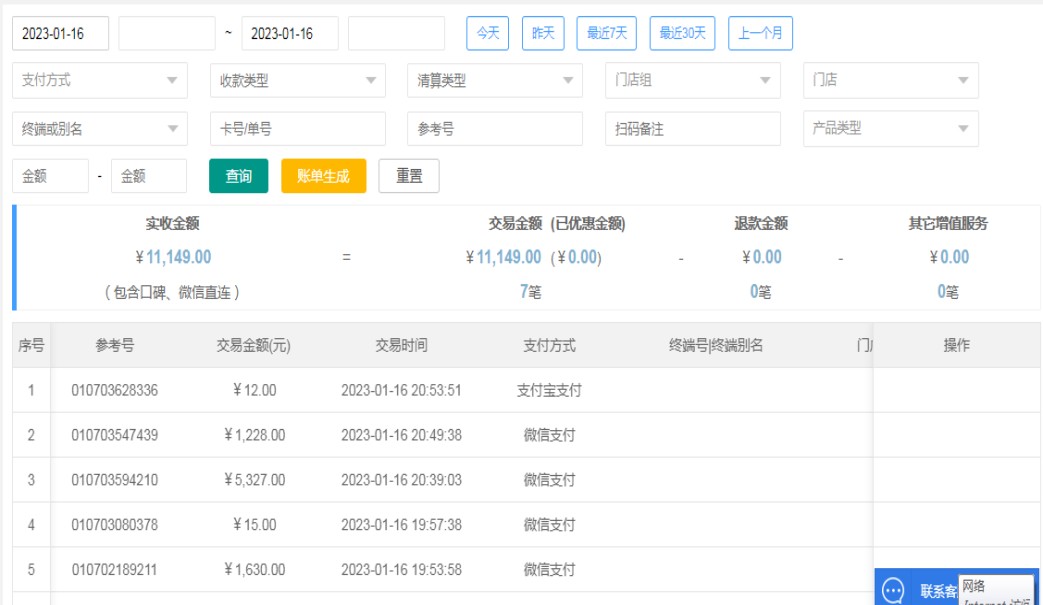1043x605 pixels.
Task: Click the start date field 2023-01-16
Action: click(x=60, y=33)
